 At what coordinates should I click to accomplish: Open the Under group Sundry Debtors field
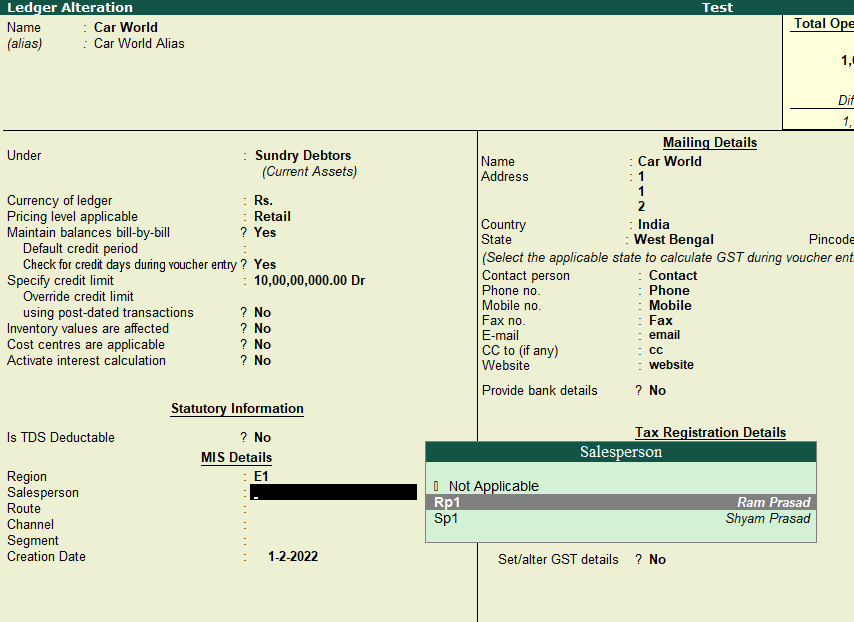pos(303,155)
